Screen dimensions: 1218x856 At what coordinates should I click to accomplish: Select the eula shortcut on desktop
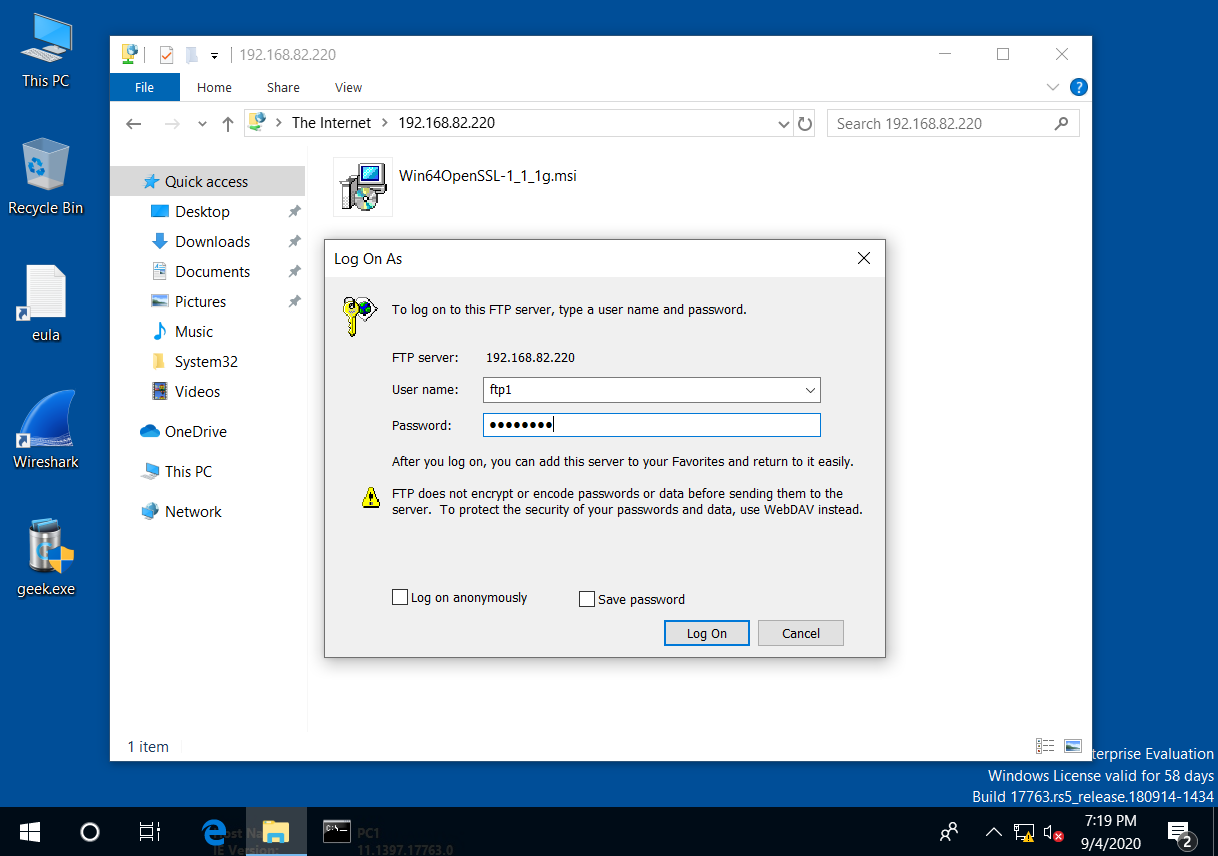pyautogui.click(x=46, y=304)
